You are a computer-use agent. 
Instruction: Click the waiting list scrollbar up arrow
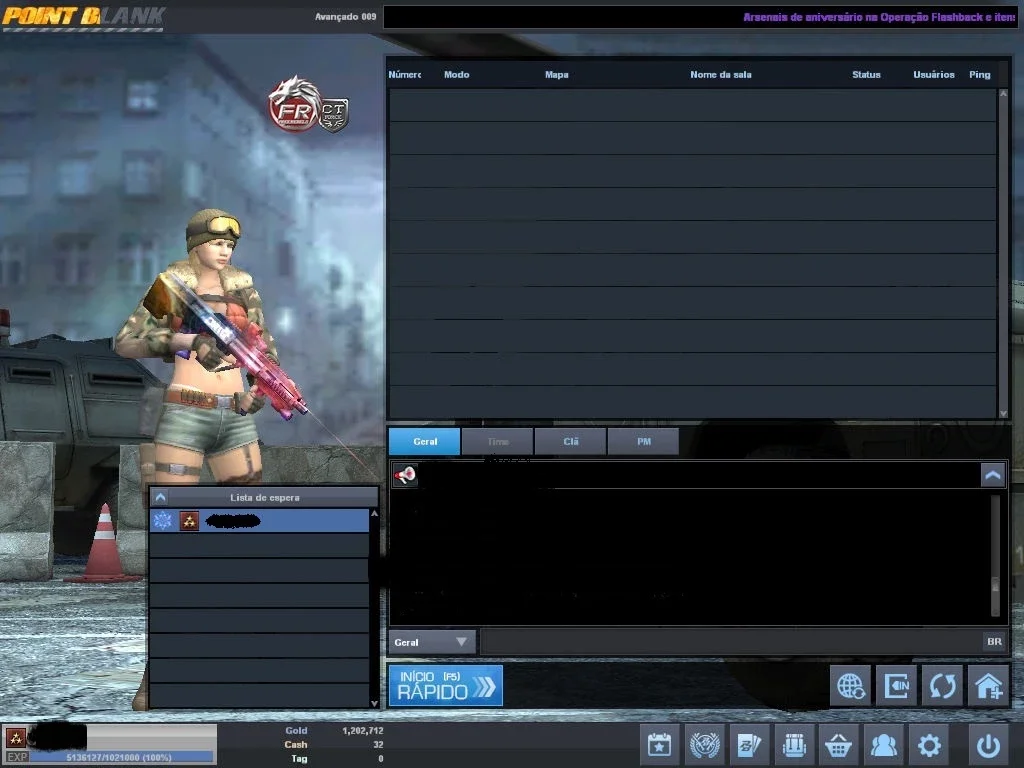coord(374,513)
